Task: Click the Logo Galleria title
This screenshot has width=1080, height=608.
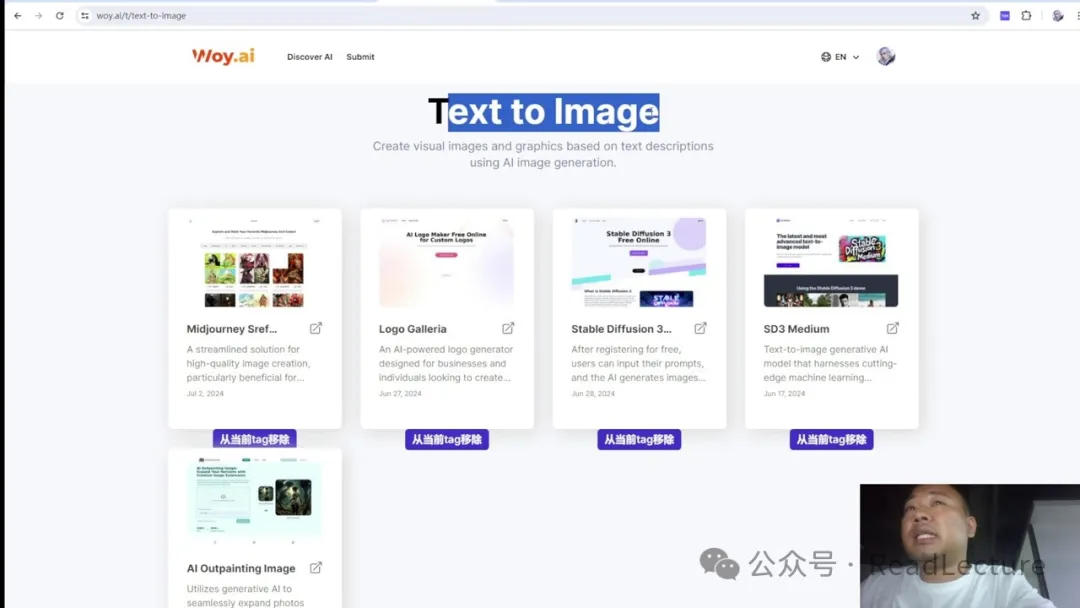Action: pos(413,329)
